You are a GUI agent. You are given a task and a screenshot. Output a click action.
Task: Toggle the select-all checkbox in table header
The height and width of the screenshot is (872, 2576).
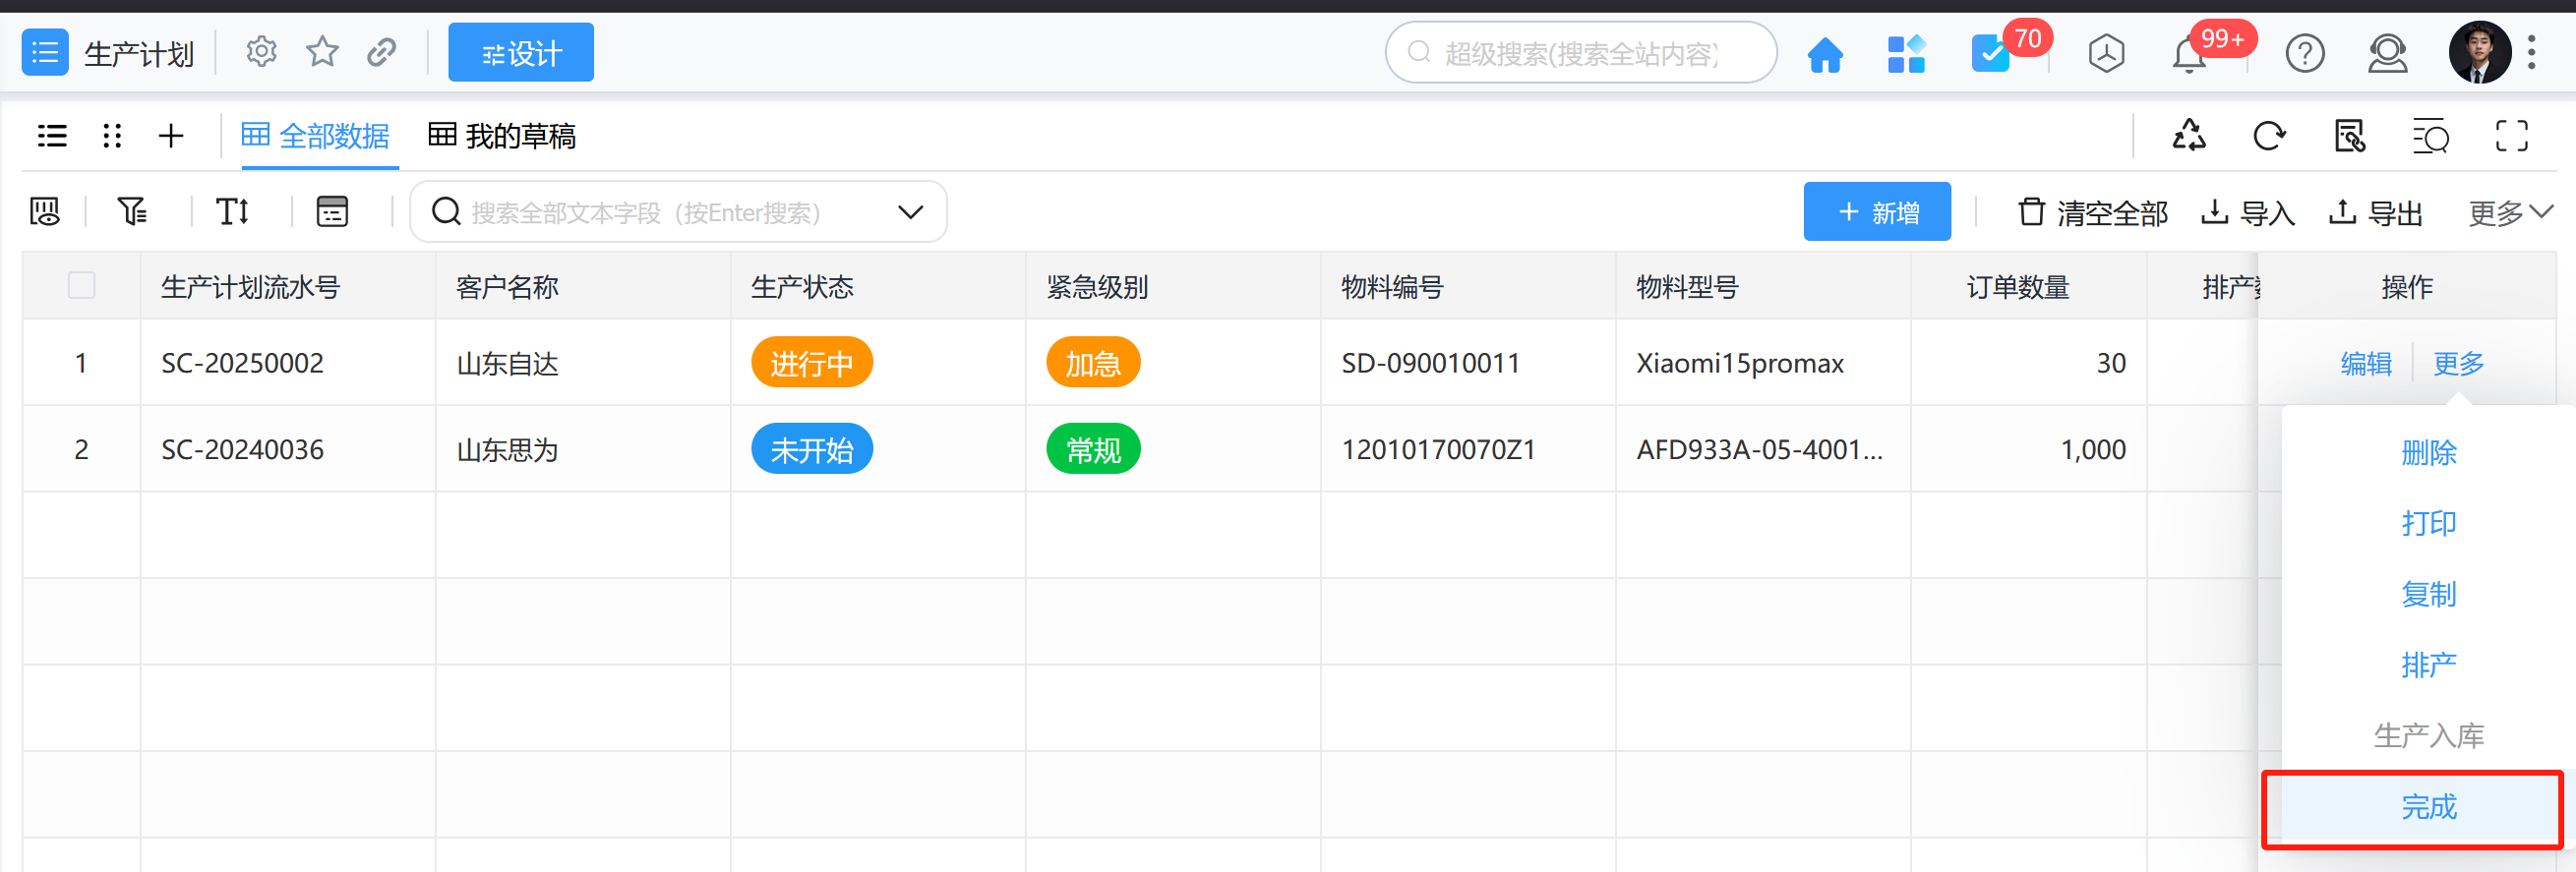tap(81, 286)
